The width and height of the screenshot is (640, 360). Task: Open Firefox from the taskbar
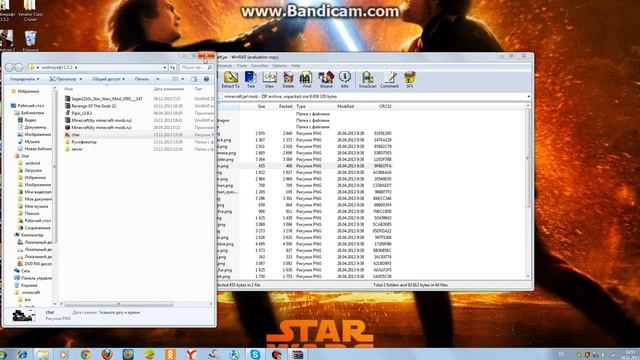(x=107, y=354)
